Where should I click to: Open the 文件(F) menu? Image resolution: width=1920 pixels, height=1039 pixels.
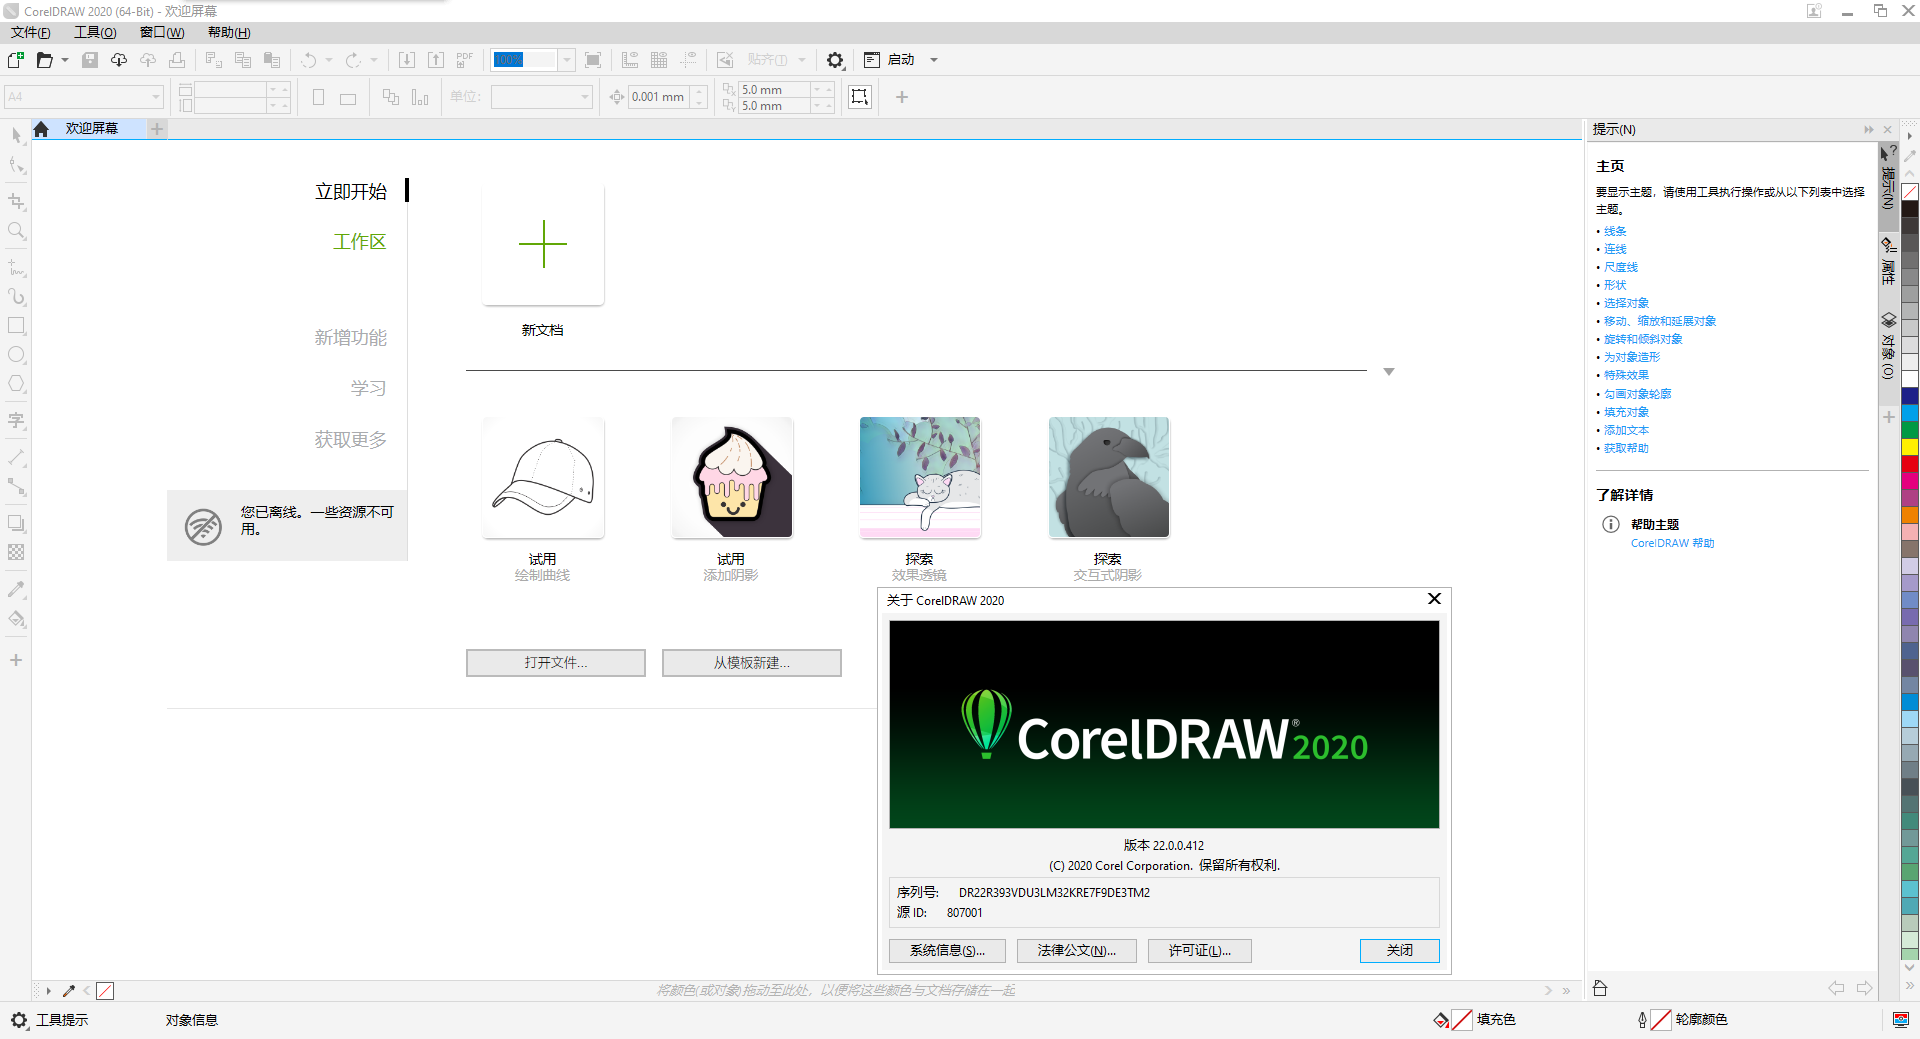pos(31,32)
